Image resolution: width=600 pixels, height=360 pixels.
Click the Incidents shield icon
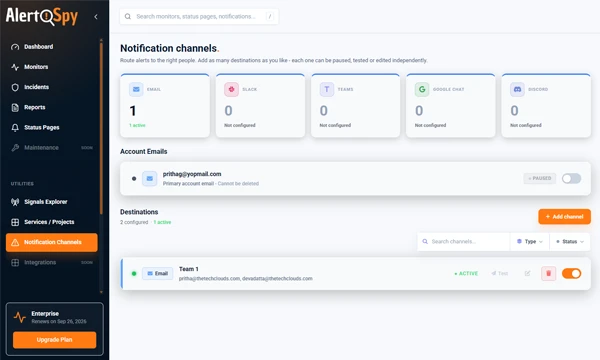pyautogui.click(x=15, y=87)
